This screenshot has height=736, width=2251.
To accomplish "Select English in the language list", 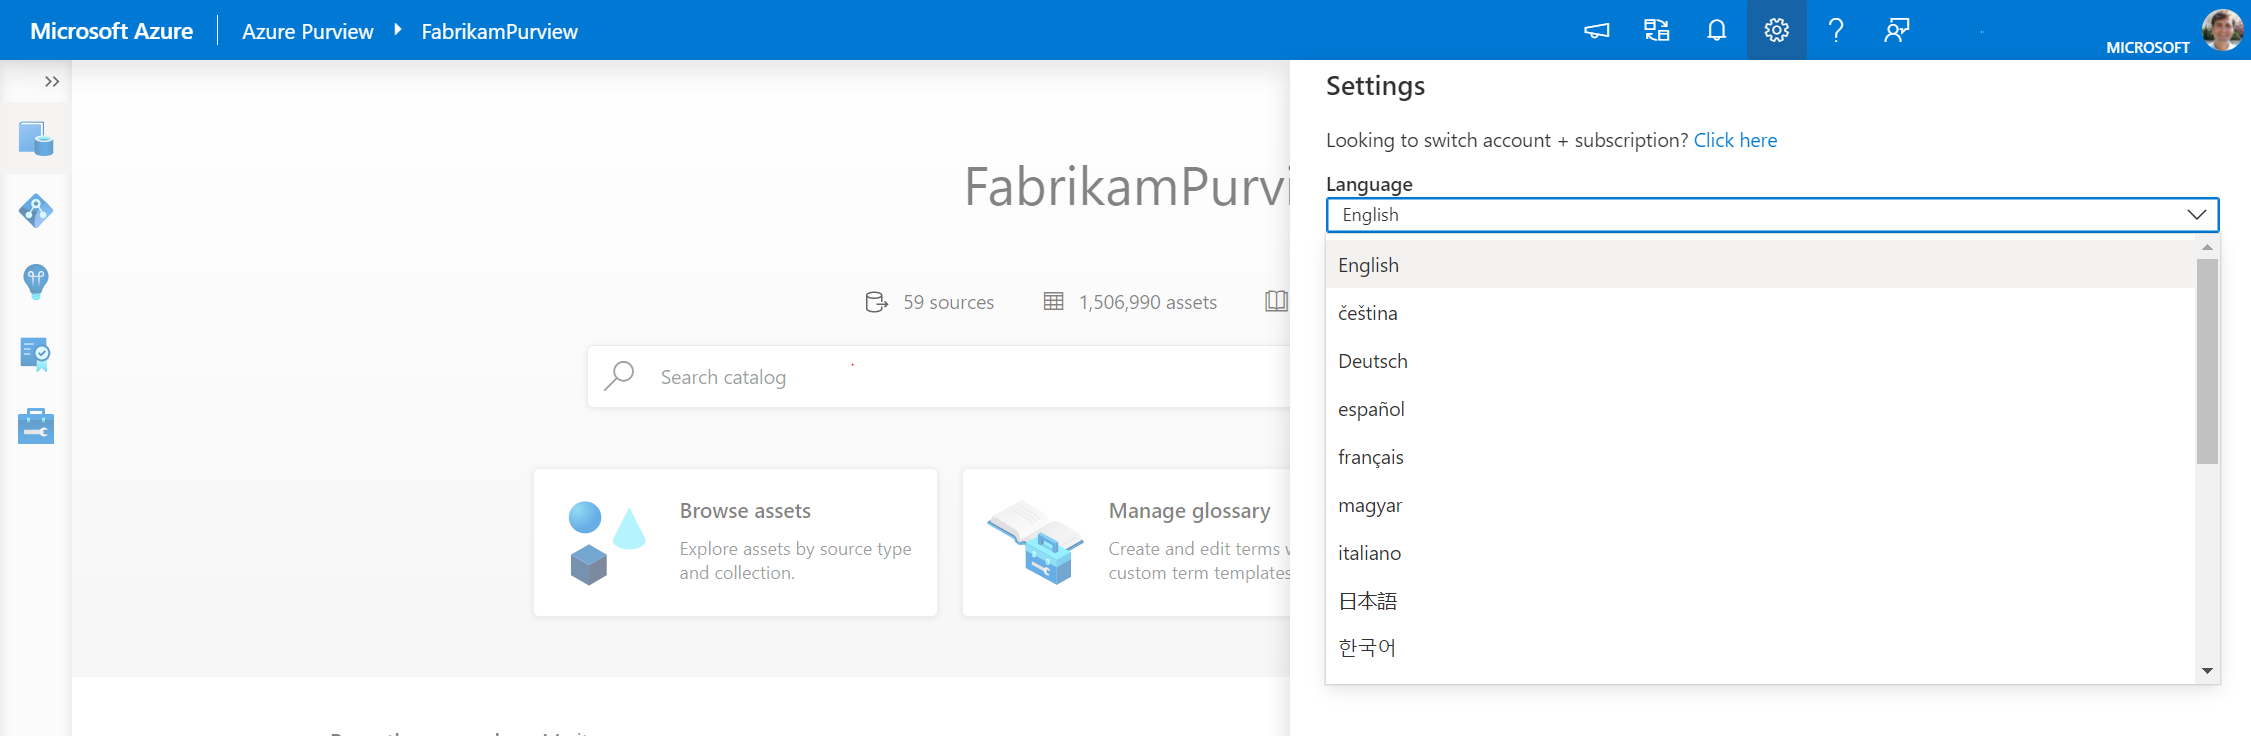I will [x=1760, y=265].
